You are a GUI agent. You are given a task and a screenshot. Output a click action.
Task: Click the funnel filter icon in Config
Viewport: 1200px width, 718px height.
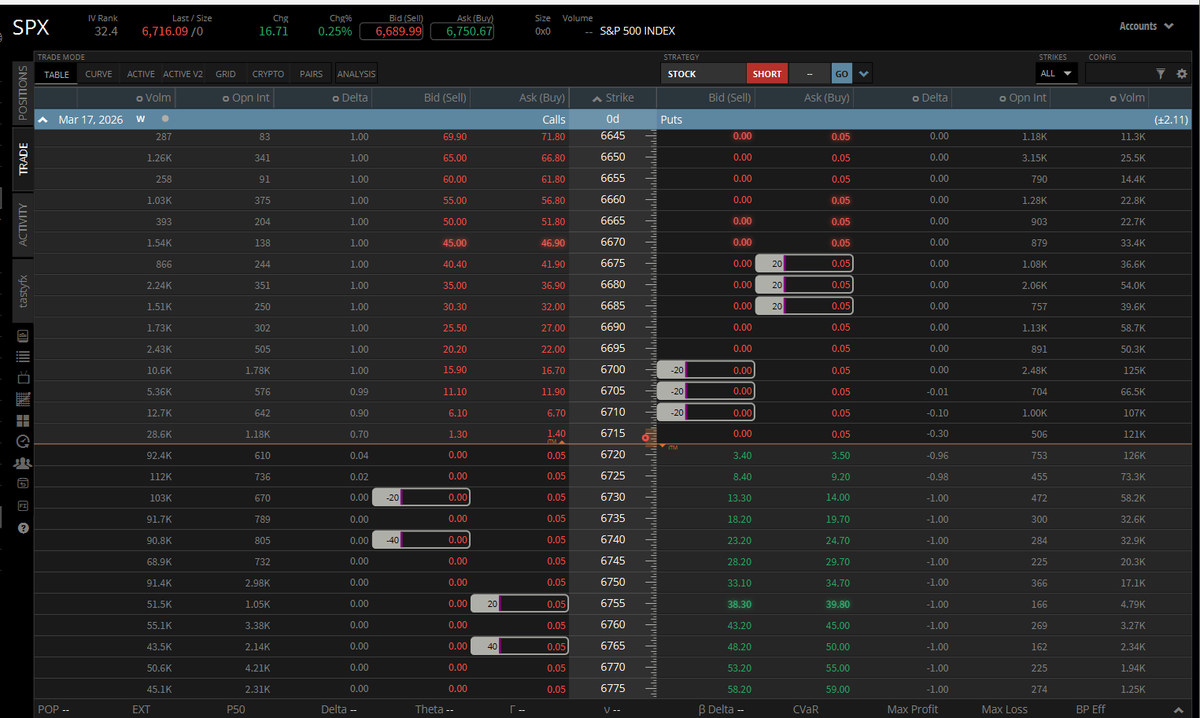coord(1161,74)
